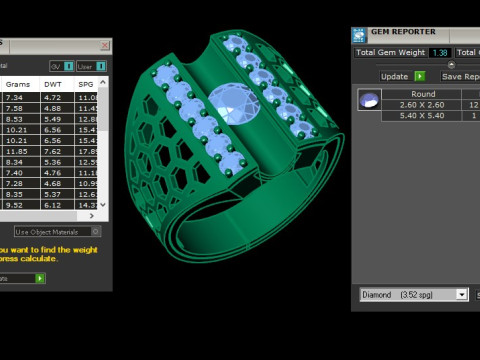Viewport: 480px width, 360px height.
Task: Click the Gem Reporter title bar text
Action: pos(403,32)
